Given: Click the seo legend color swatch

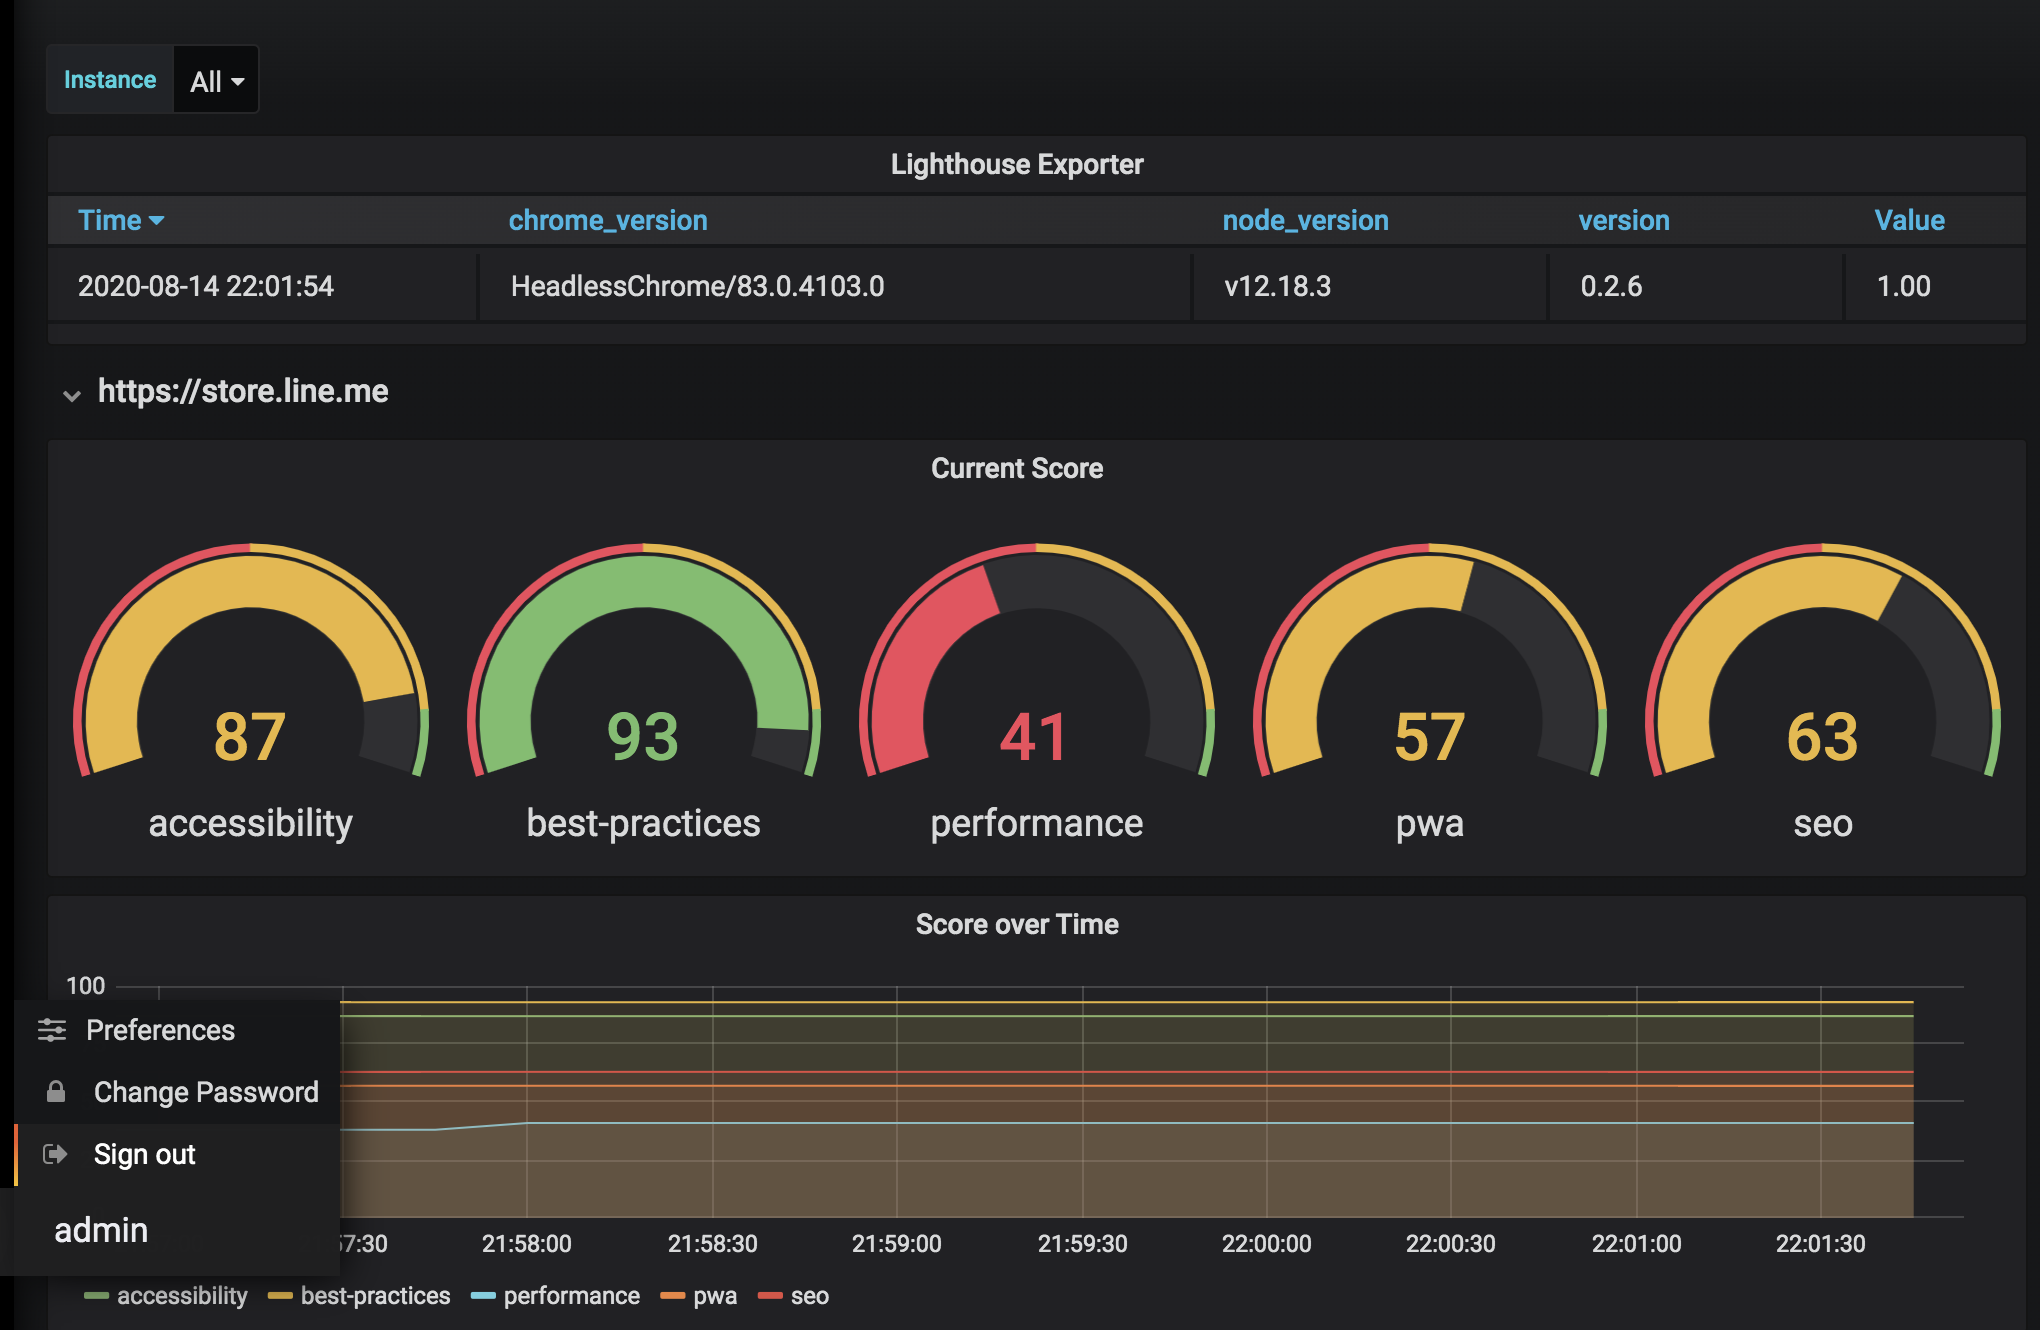Looking at the screenshot, I should [770, 1296].
